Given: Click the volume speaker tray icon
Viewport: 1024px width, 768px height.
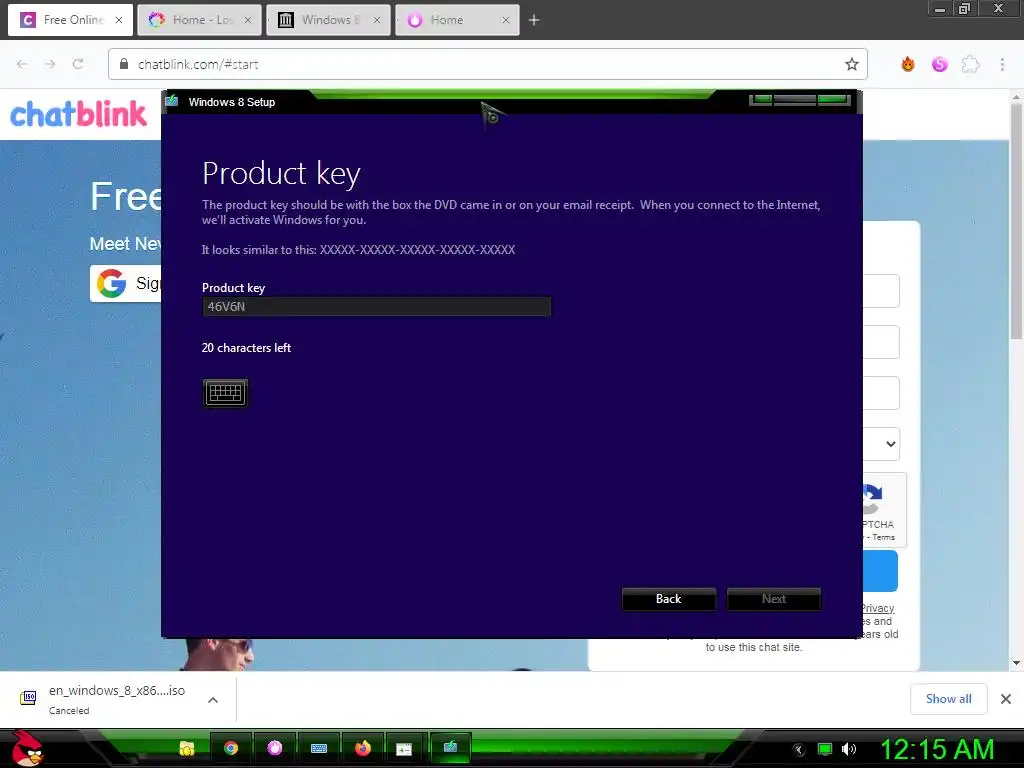Looking at the screenshot, I should click(849, 749).
